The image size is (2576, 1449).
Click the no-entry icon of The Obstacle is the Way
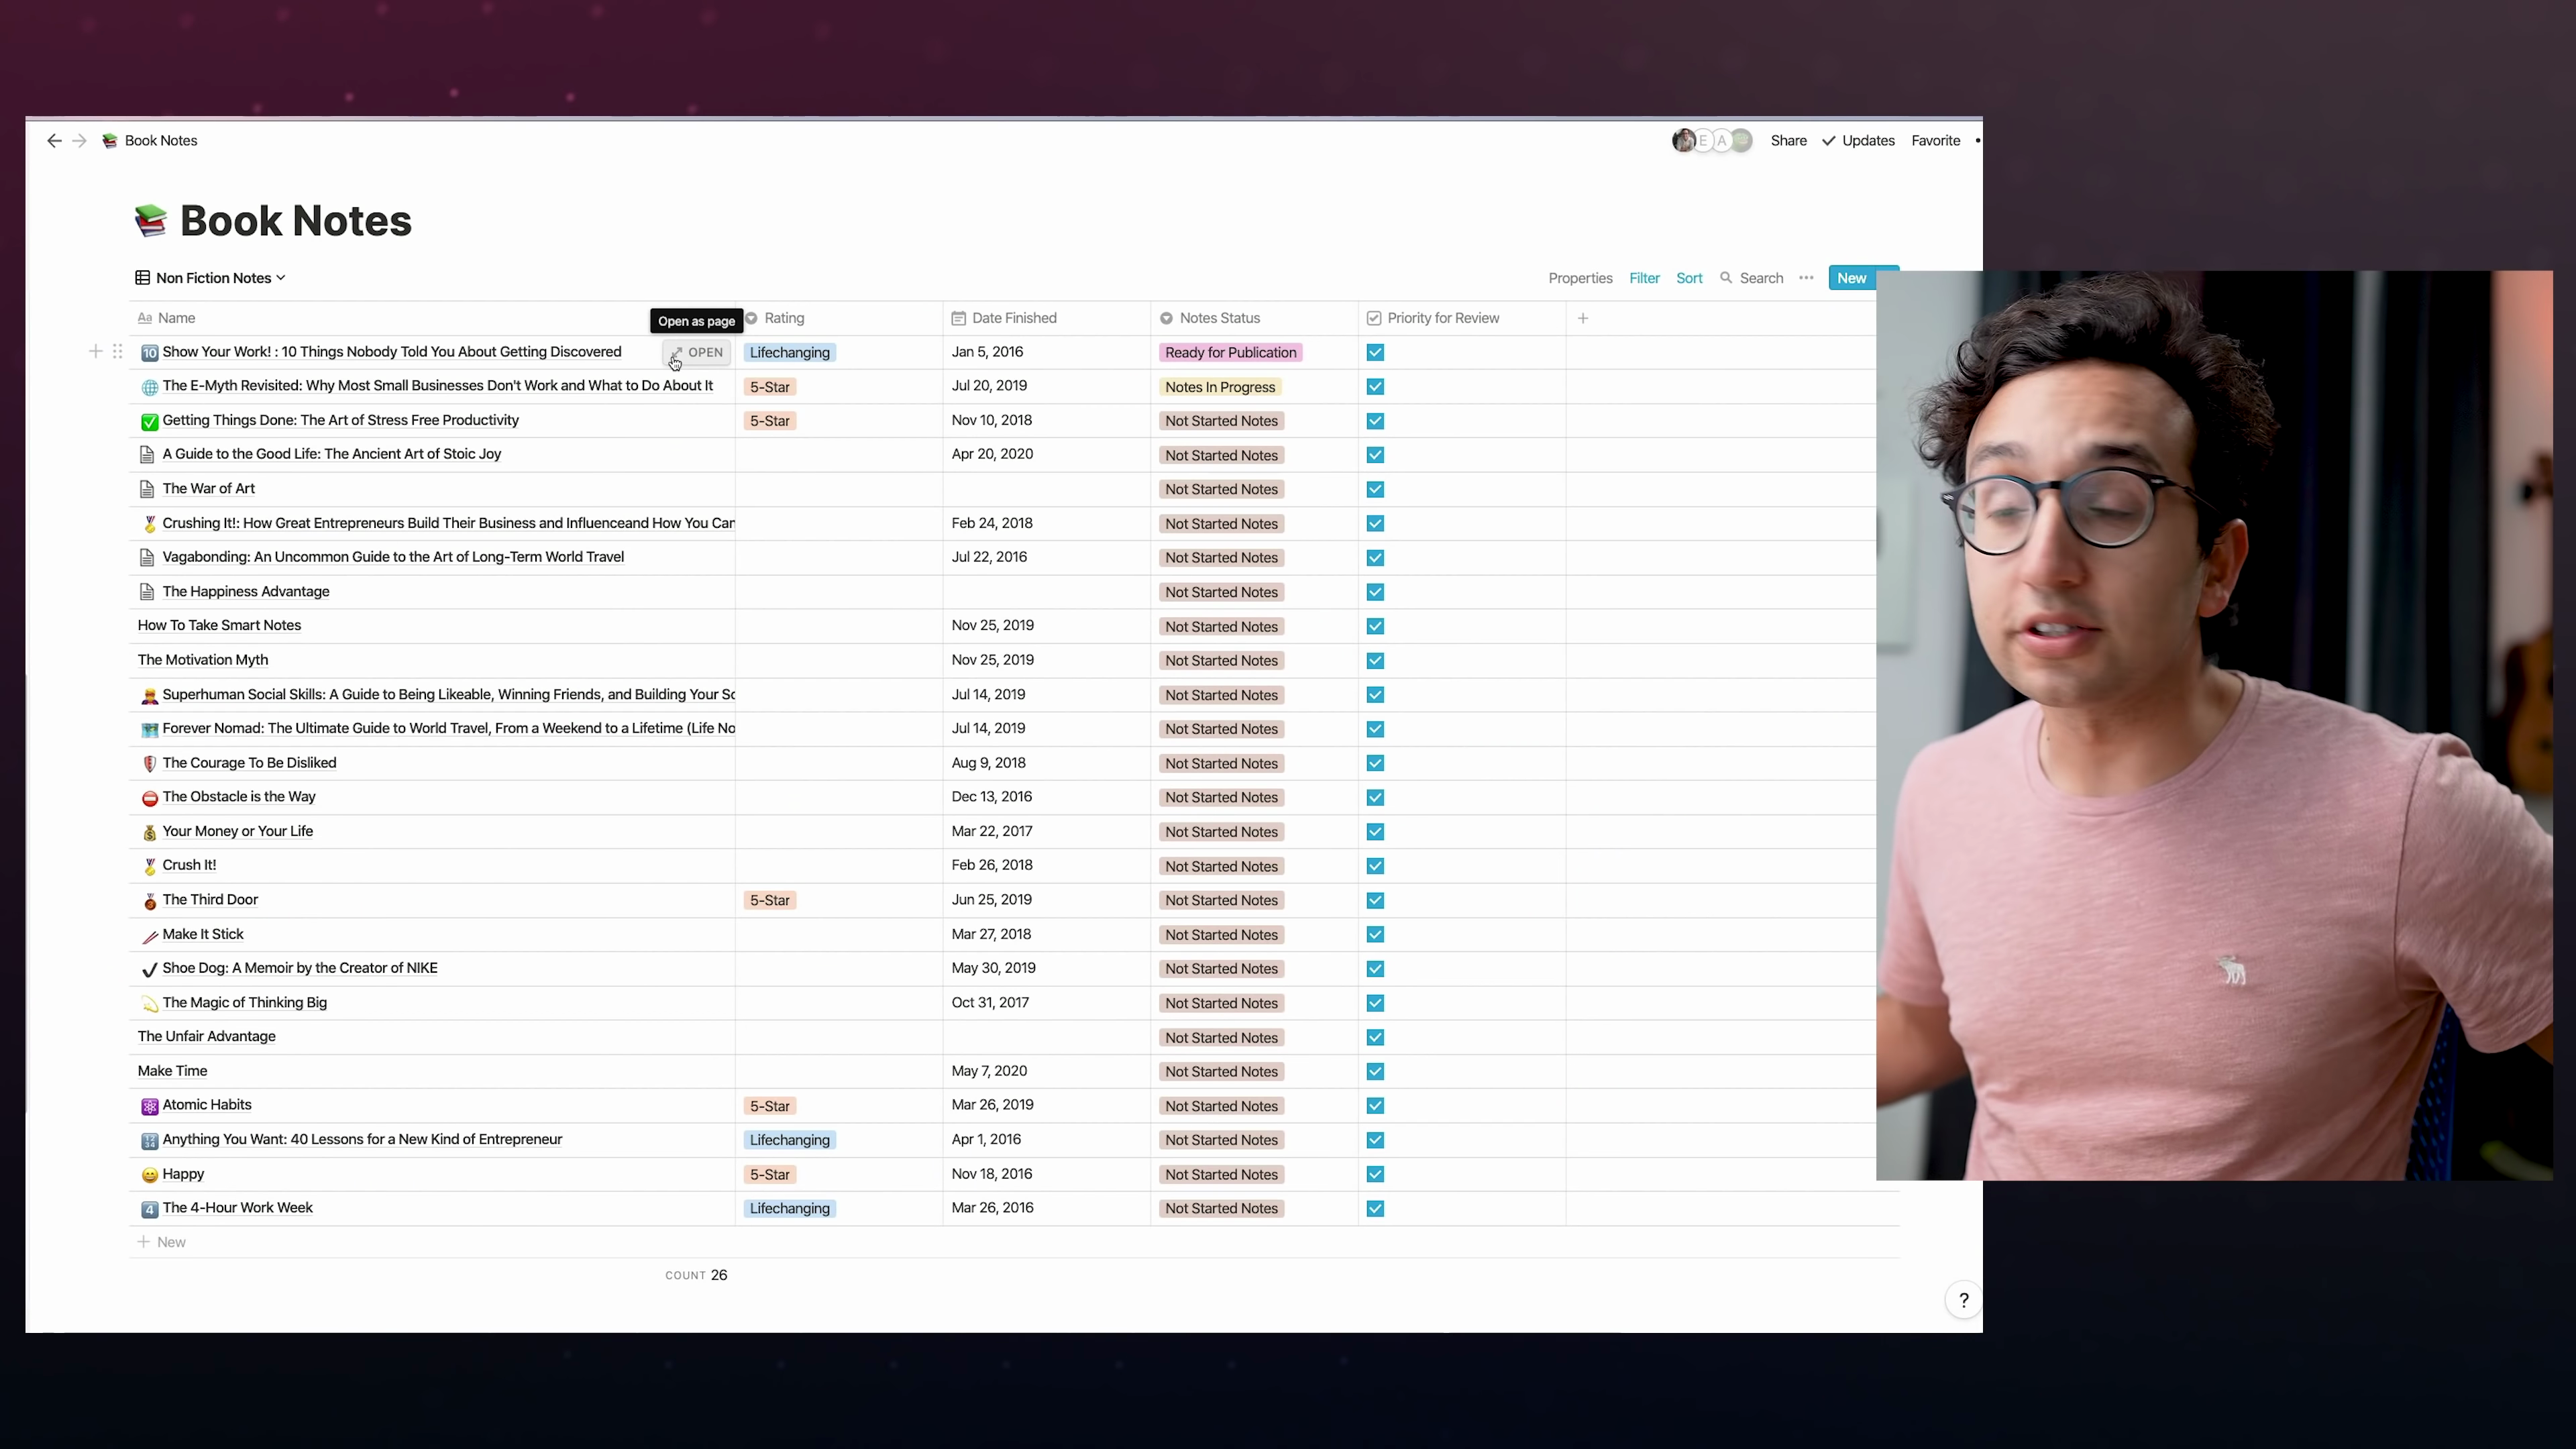[x=150, y=798]
